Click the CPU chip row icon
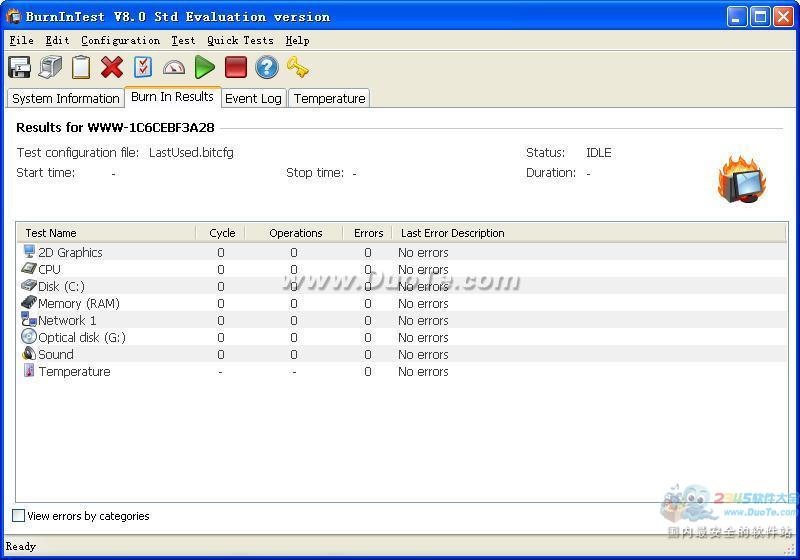This screenshot has width=800, height=560. click(29, 268)
